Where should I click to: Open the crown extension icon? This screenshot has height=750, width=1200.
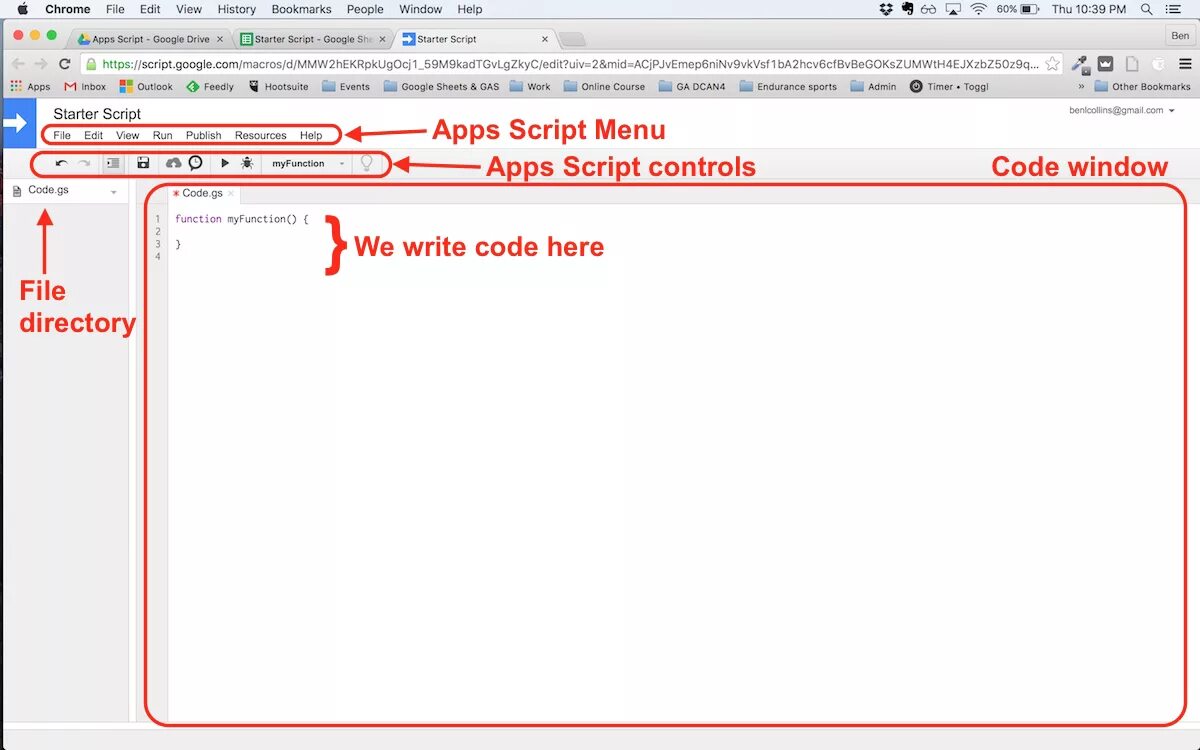tap(1106, 63)
